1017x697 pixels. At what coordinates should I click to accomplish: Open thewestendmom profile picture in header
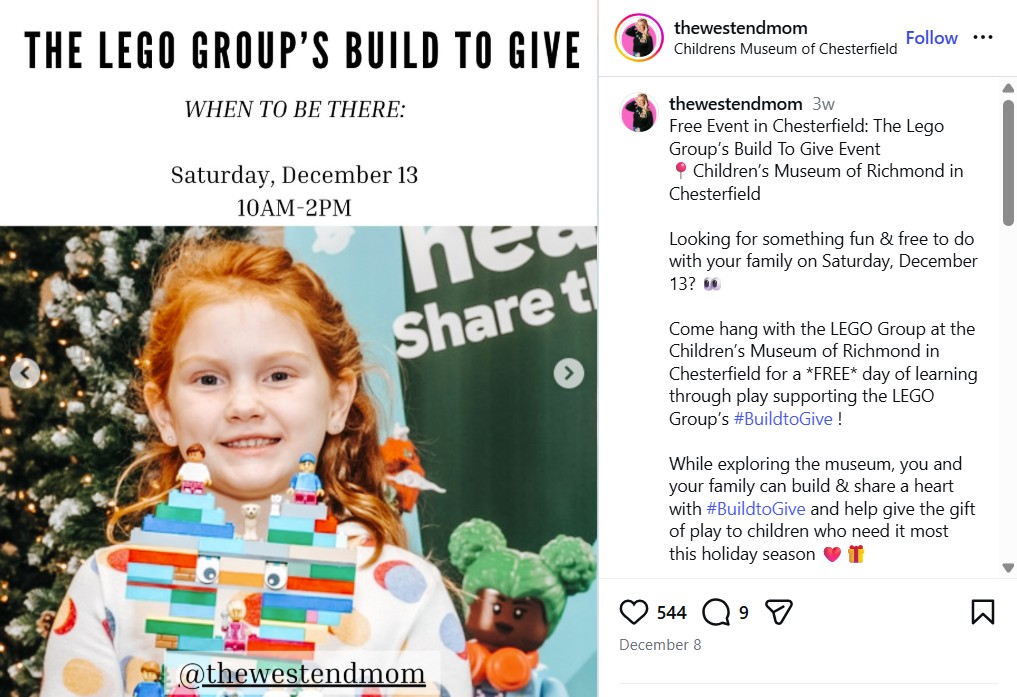[x=639, y=38]
